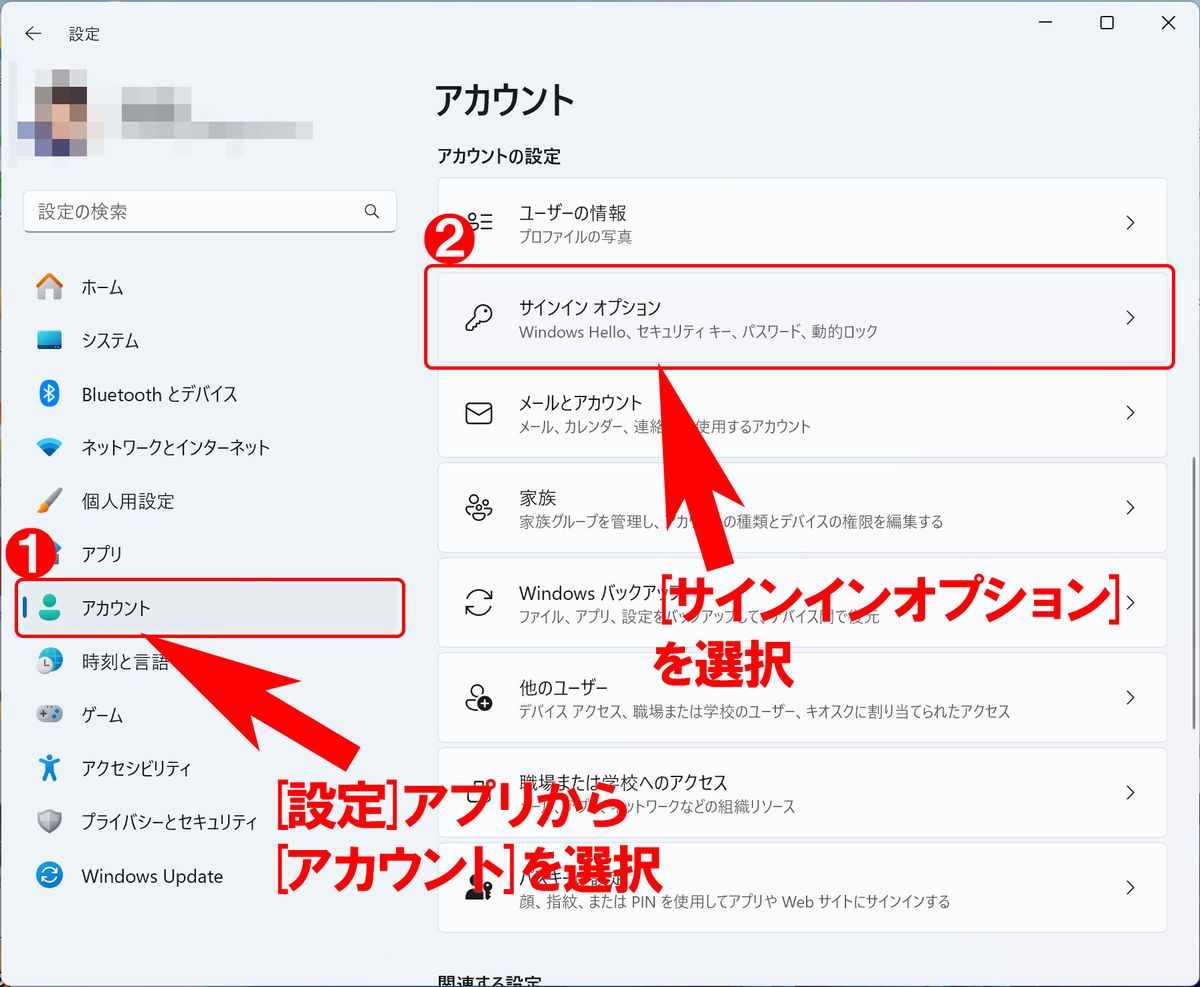
Task: Expand the 家族 row chevron
Action: click(1130, 508)
